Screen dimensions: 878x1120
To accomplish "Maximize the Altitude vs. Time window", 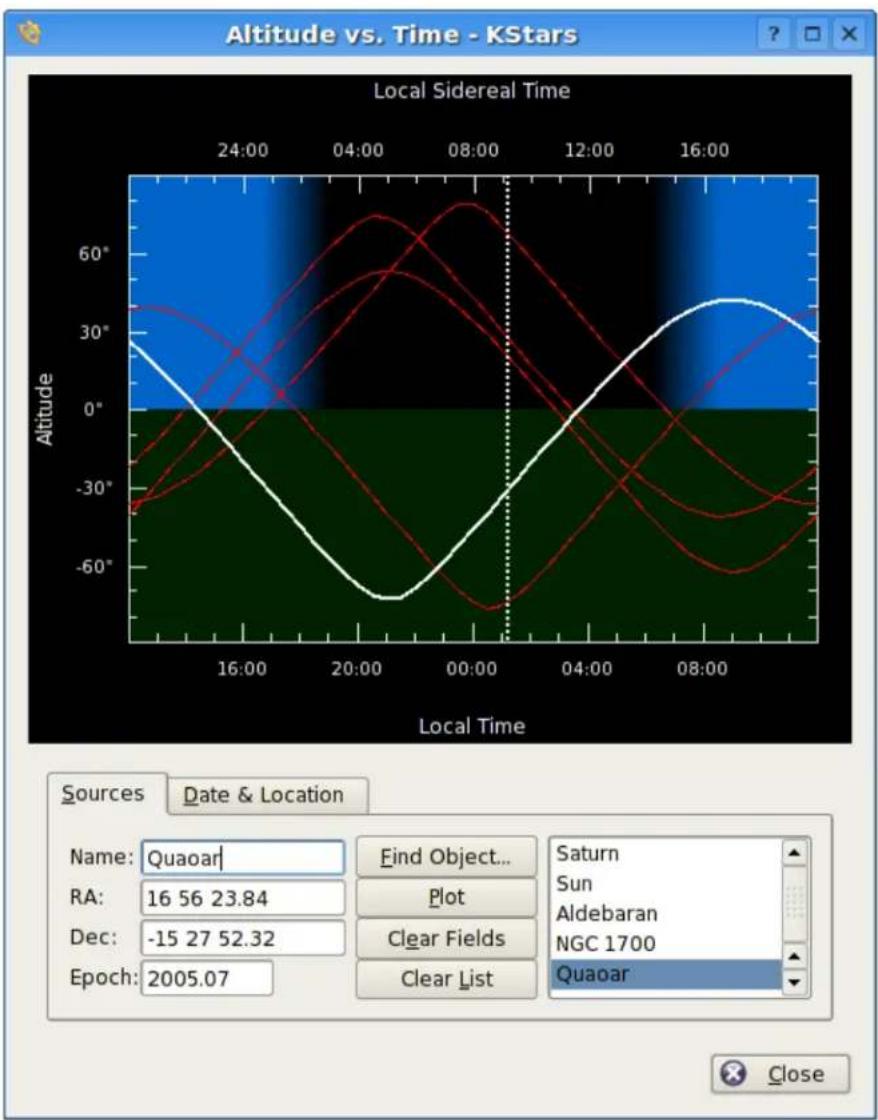I will coord(812,34).
